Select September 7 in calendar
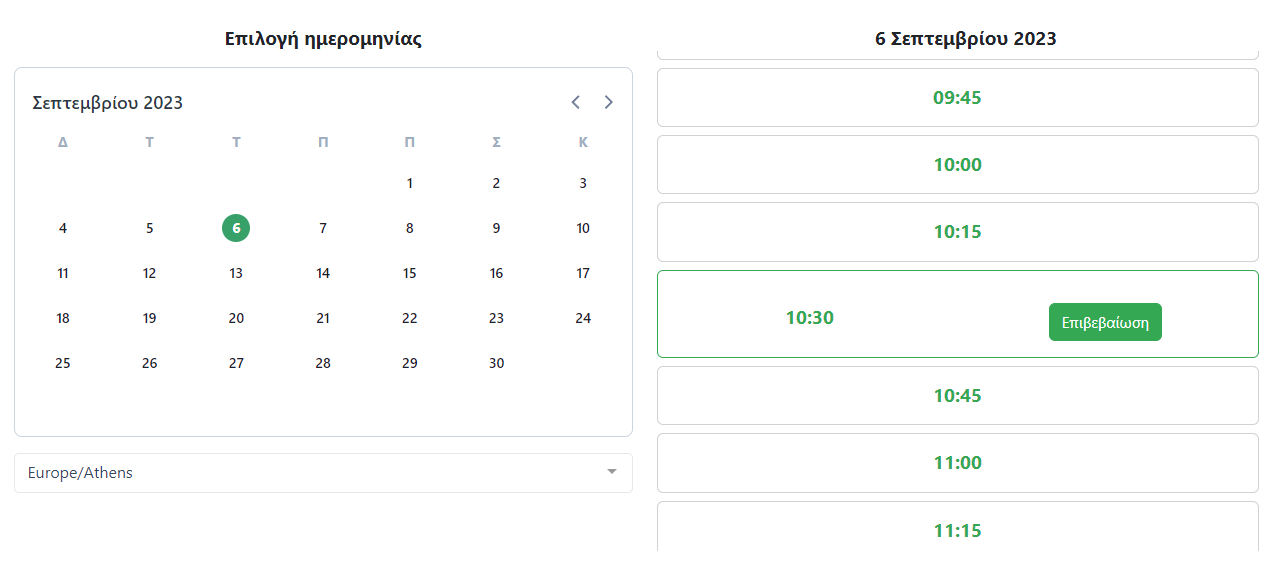Viewport: 1266px width, 568px height. click(x=323, y=228)
